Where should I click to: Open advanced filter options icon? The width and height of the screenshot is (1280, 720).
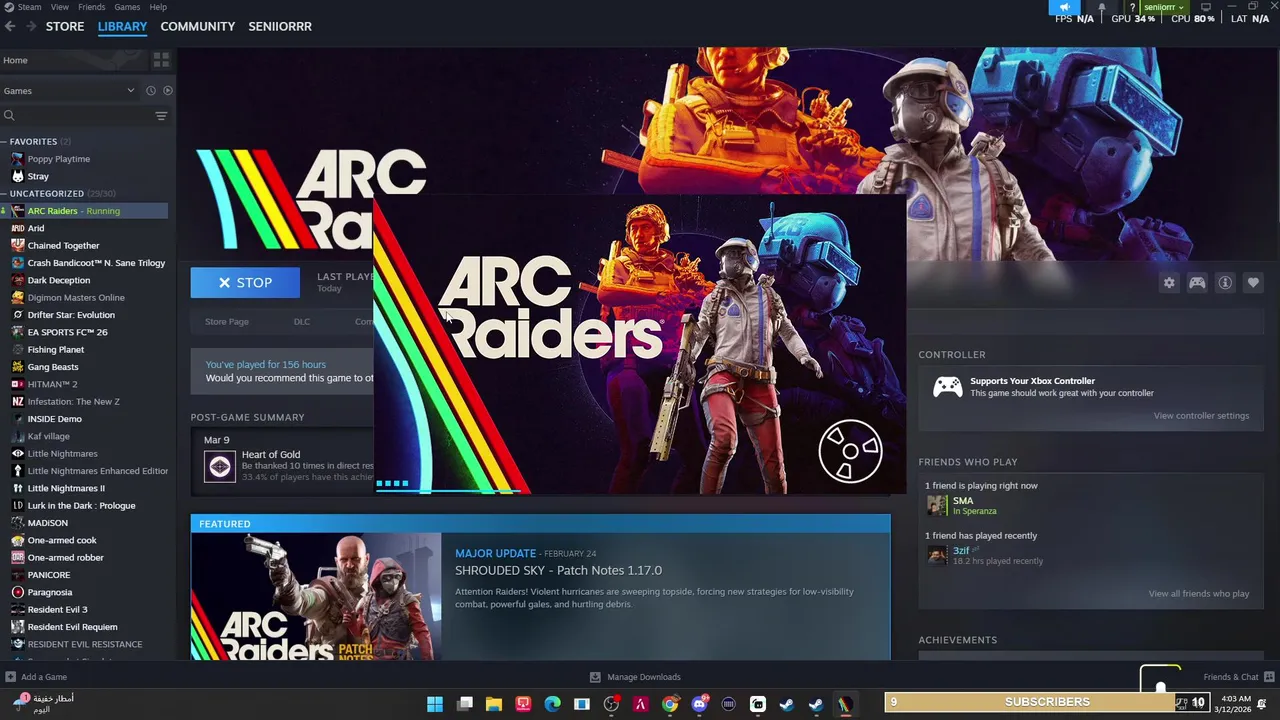[161, 116]
